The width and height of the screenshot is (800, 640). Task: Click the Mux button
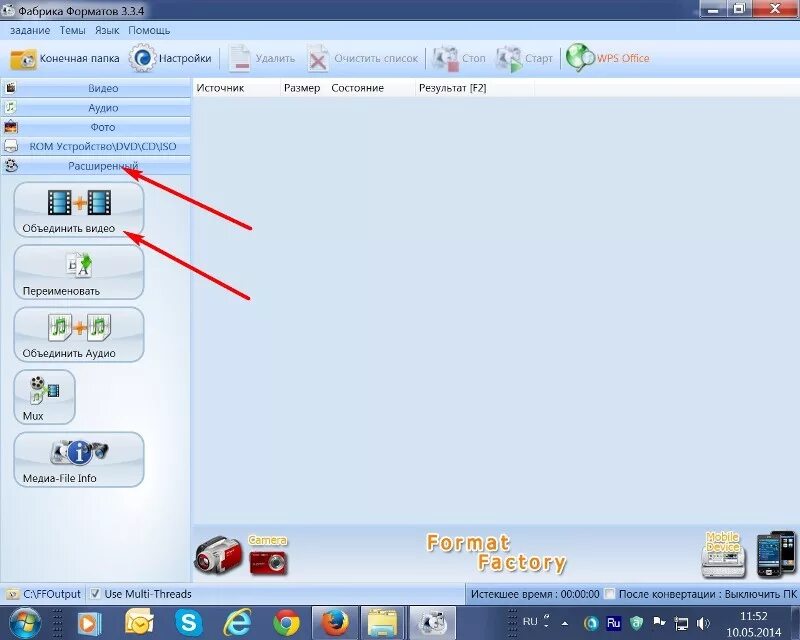point(44,397)
